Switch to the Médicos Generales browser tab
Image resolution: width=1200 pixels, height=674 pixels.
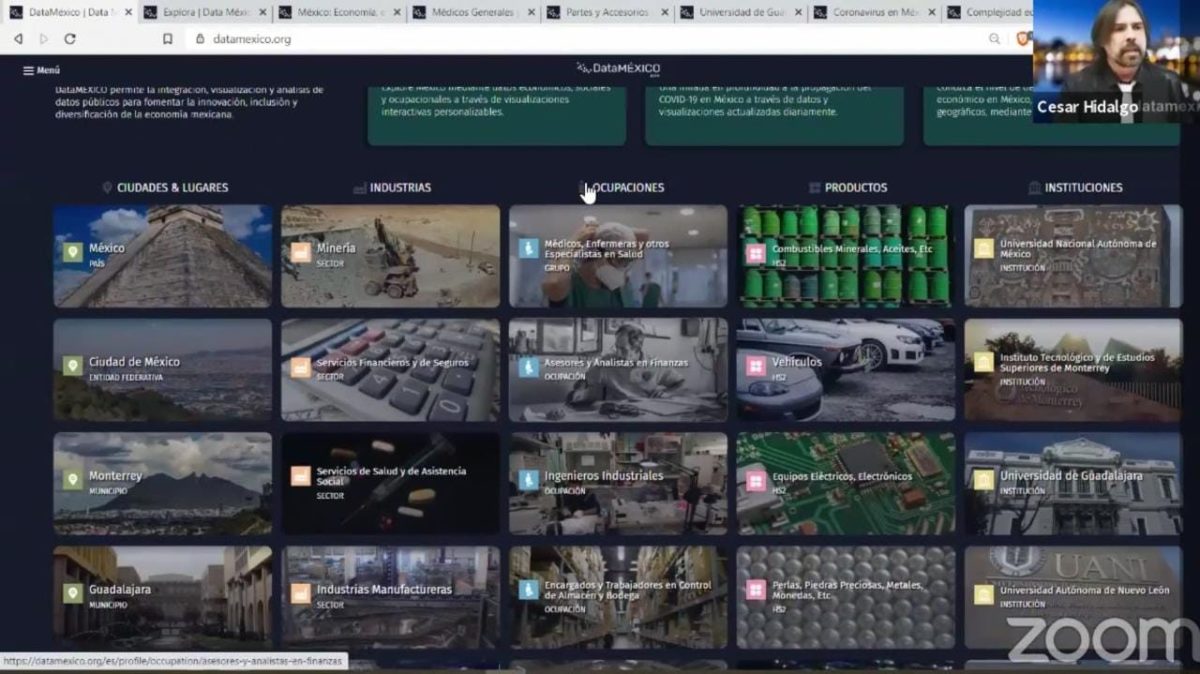click(x=471, y=12)
